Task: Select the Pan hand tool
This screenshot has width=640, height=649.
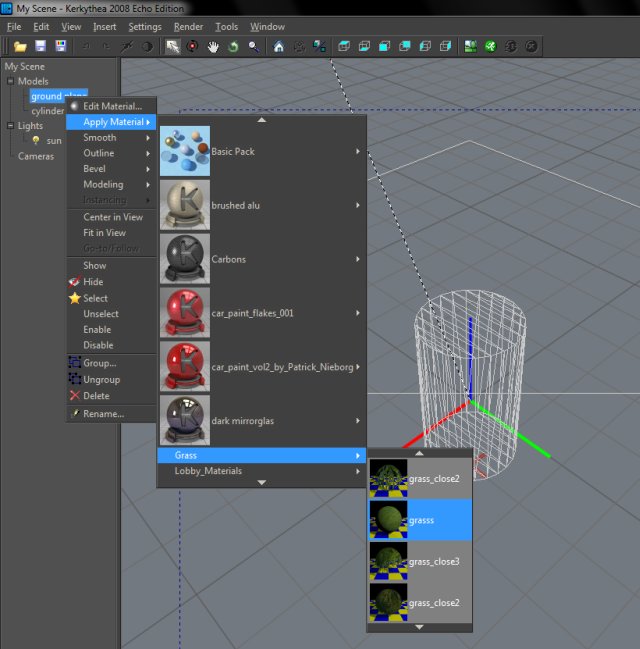Action: pos(213,46)
